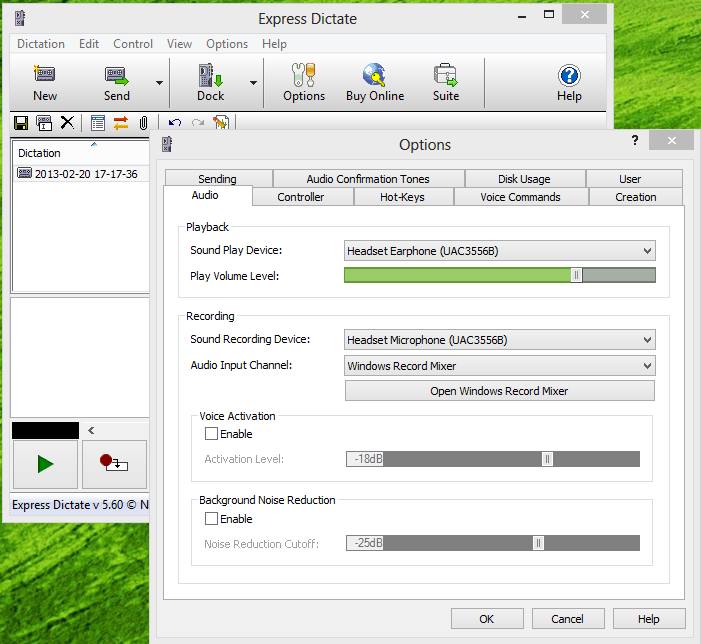Click the Save floppy disk icon

21,123
